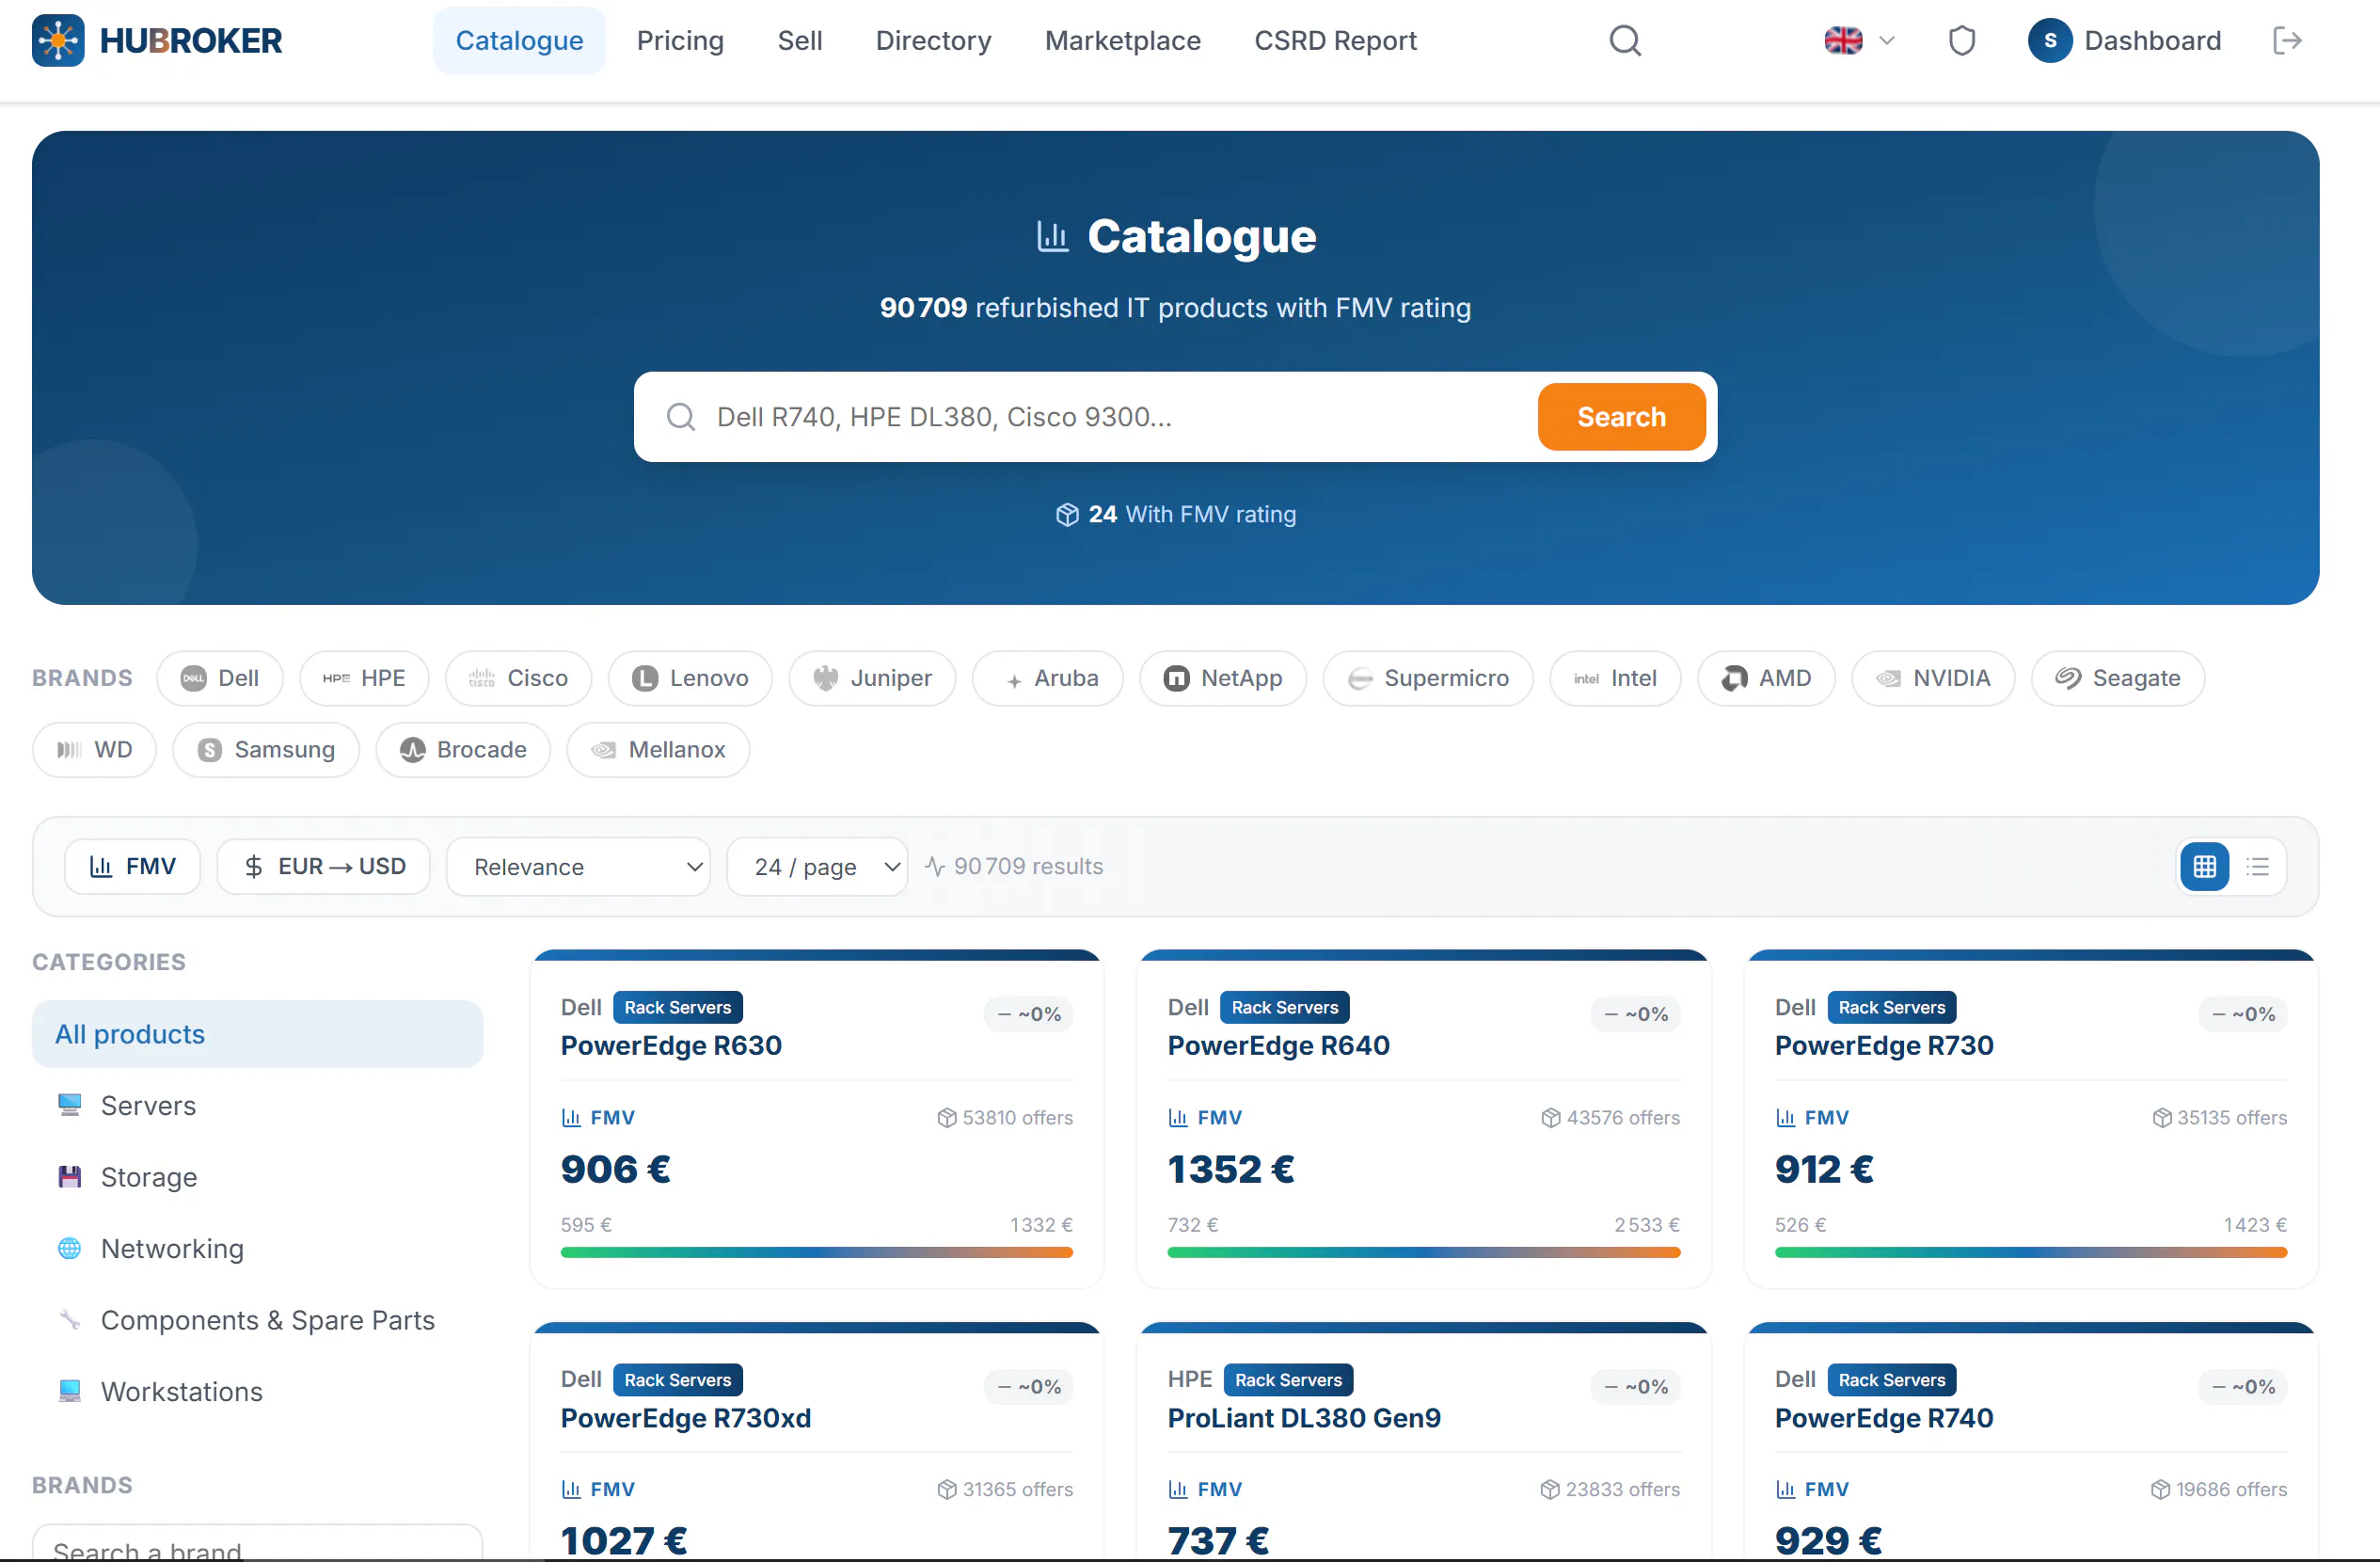Open the Networking category
Image resolution: width=2380 pixels, height=1562 pixels.
(257, 1249)
